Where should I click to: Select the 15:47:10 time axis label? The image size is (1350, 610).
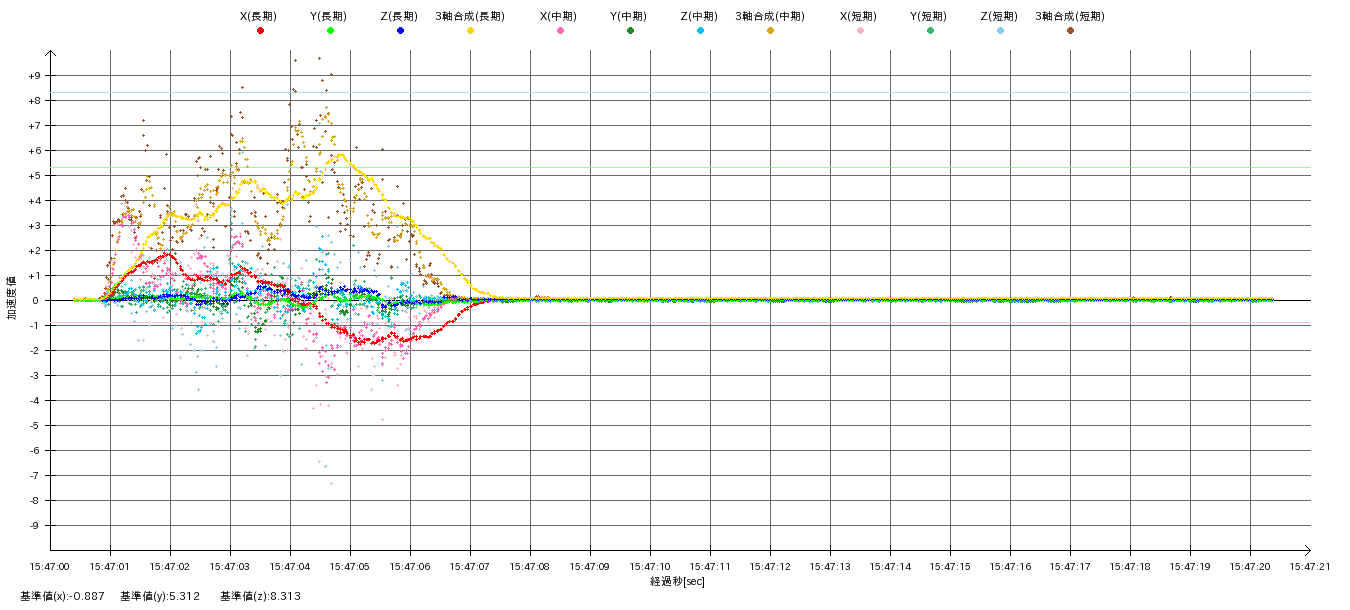click(x=650, y=566)
